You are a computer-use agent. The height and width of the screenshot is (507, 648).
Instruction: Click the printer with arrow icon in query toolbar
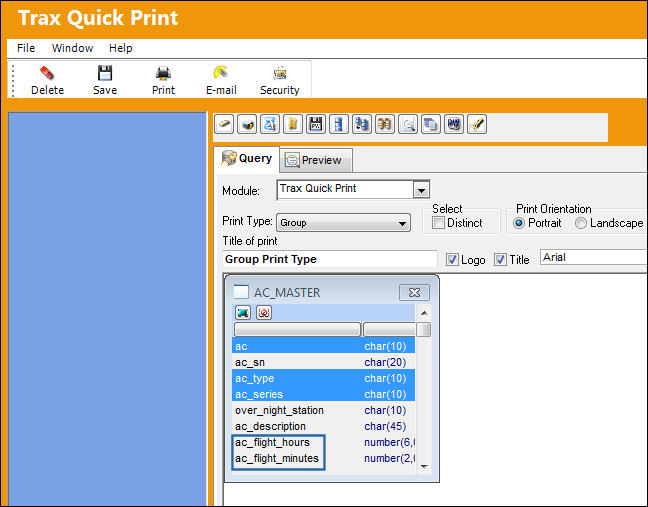247,124
